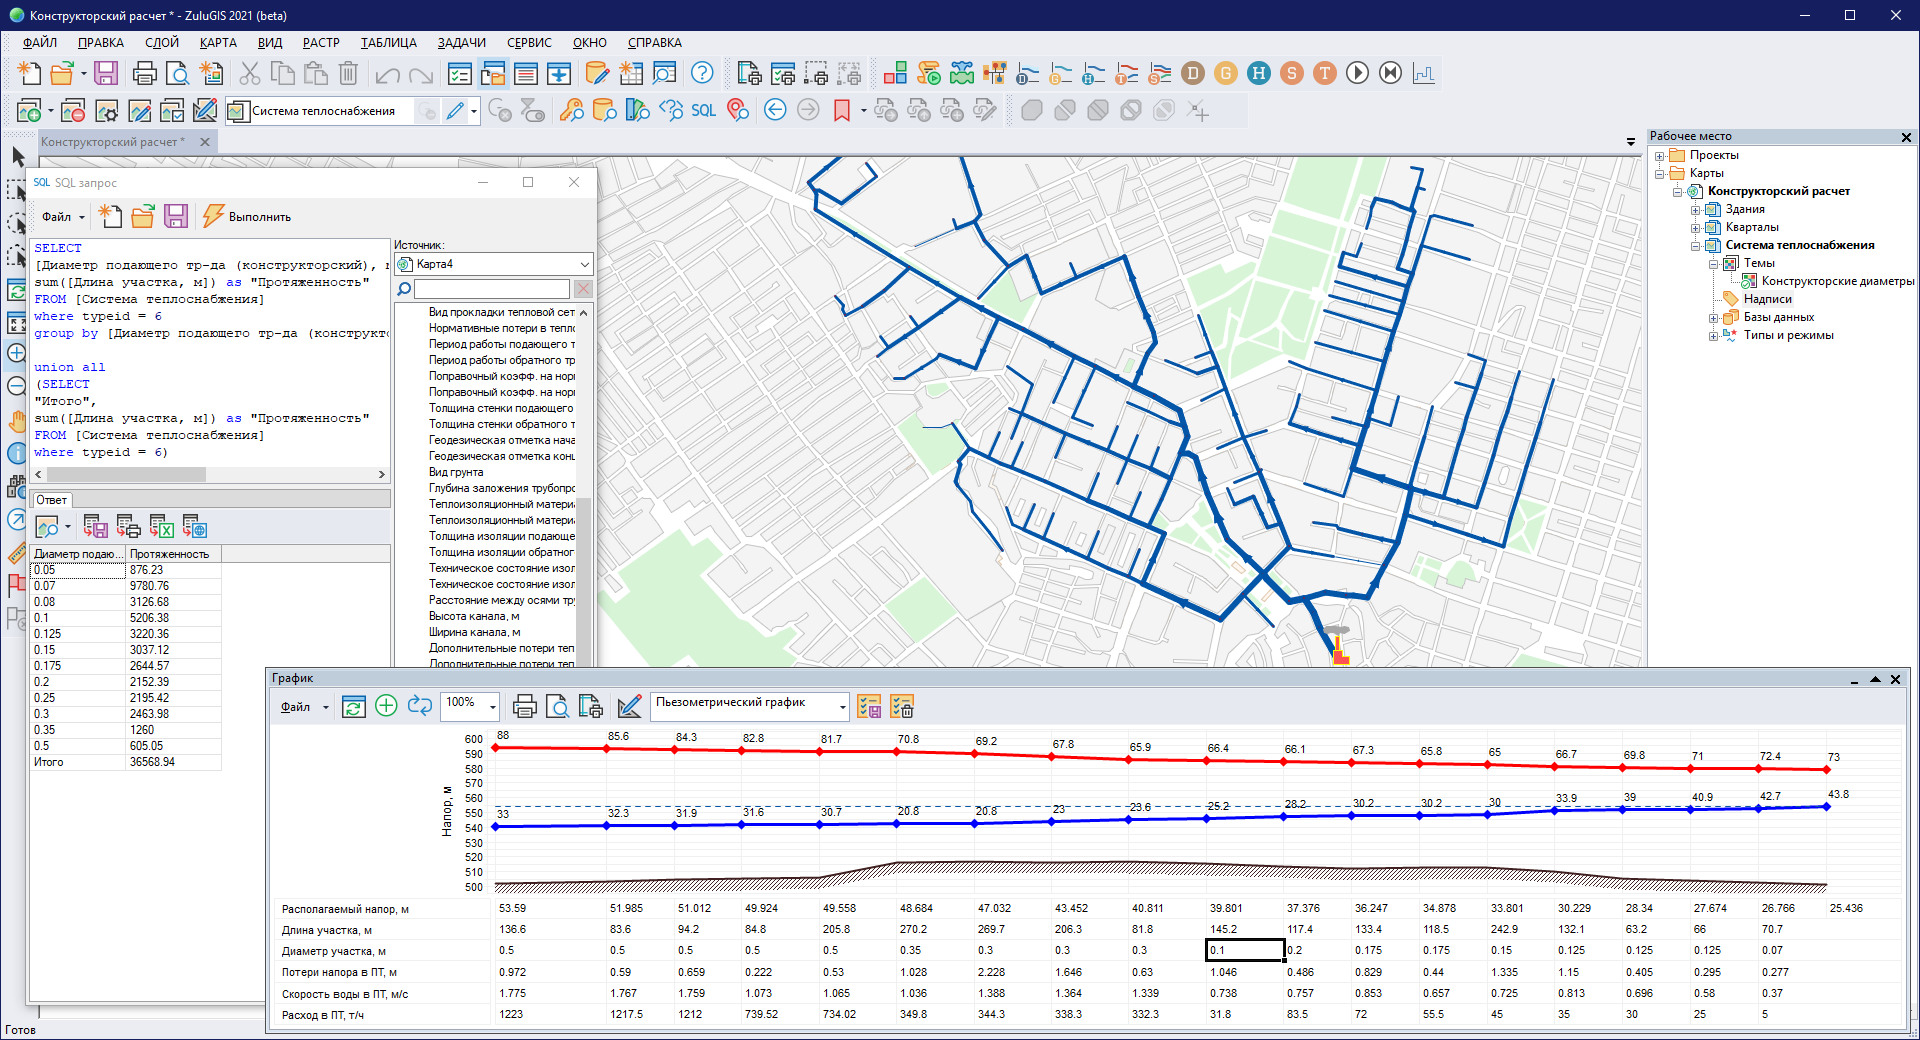1920x1040 pixels.
Task: Select the Pan hand tool
Action: tap(17, 420)
